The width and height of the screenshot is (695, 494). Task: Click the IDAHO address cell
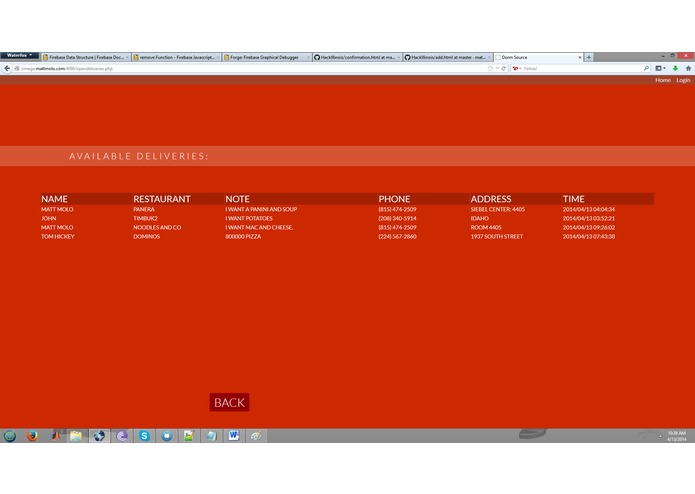point(480,218)
